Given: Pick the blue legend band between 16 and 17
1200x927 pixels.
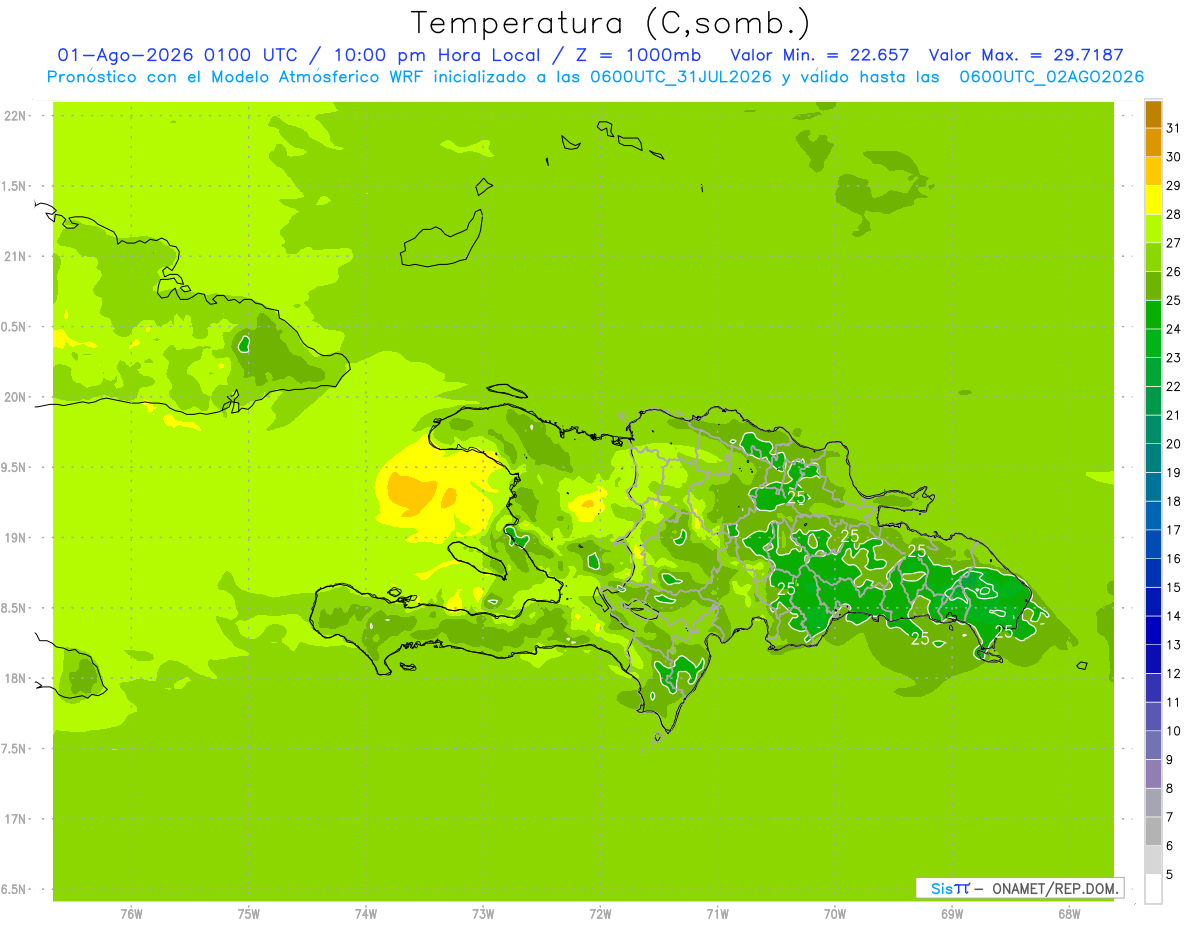Looking at the screenshot, I should coord(1153,544).
